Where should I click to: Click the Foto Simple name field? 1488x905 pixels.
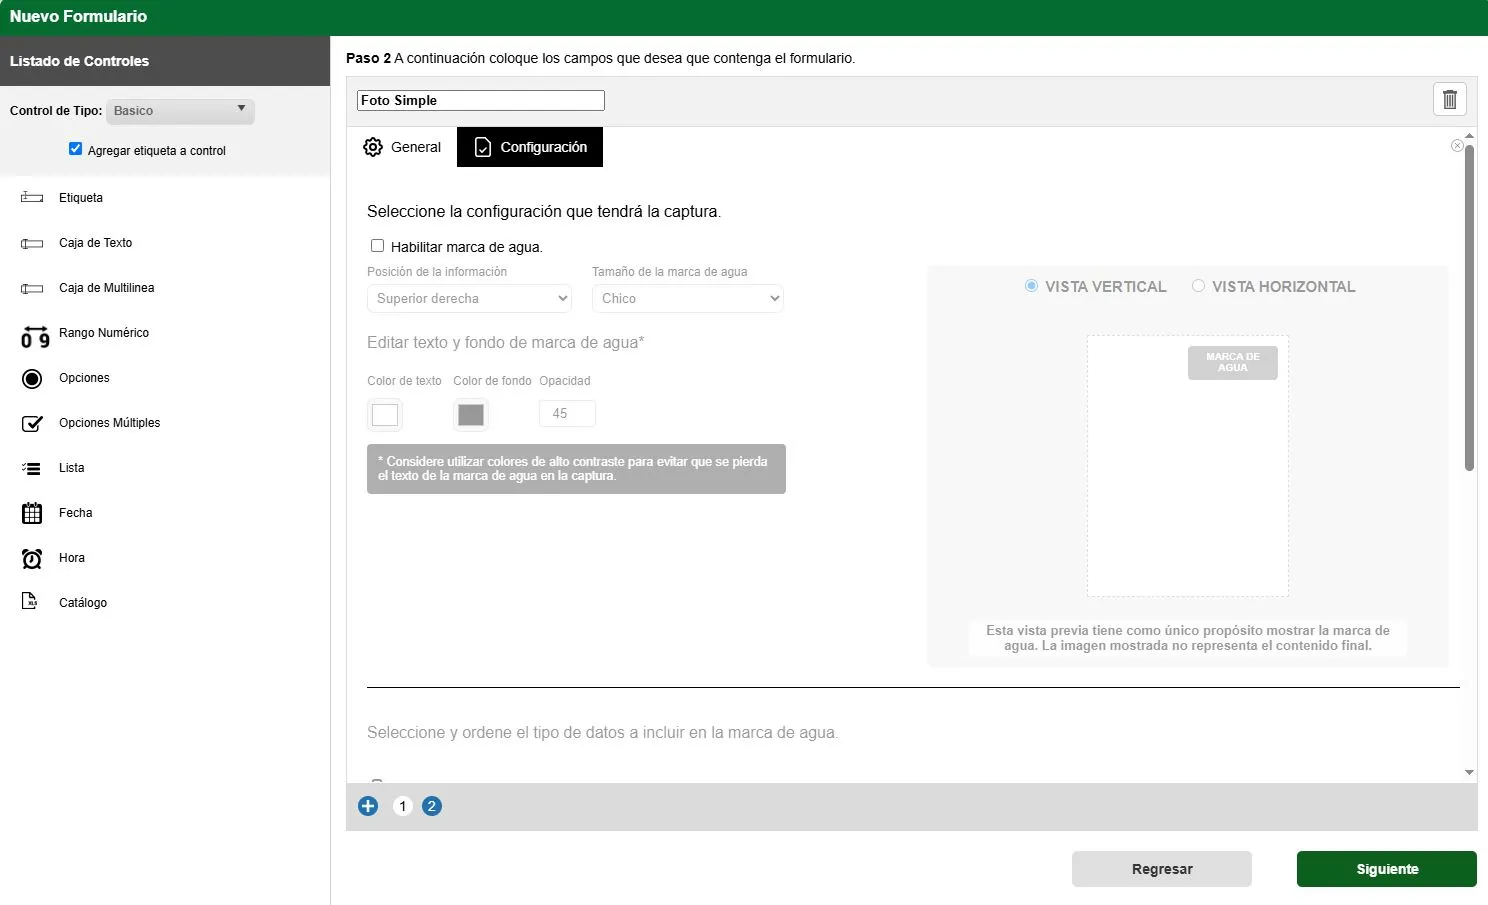[x=481, y=100]
